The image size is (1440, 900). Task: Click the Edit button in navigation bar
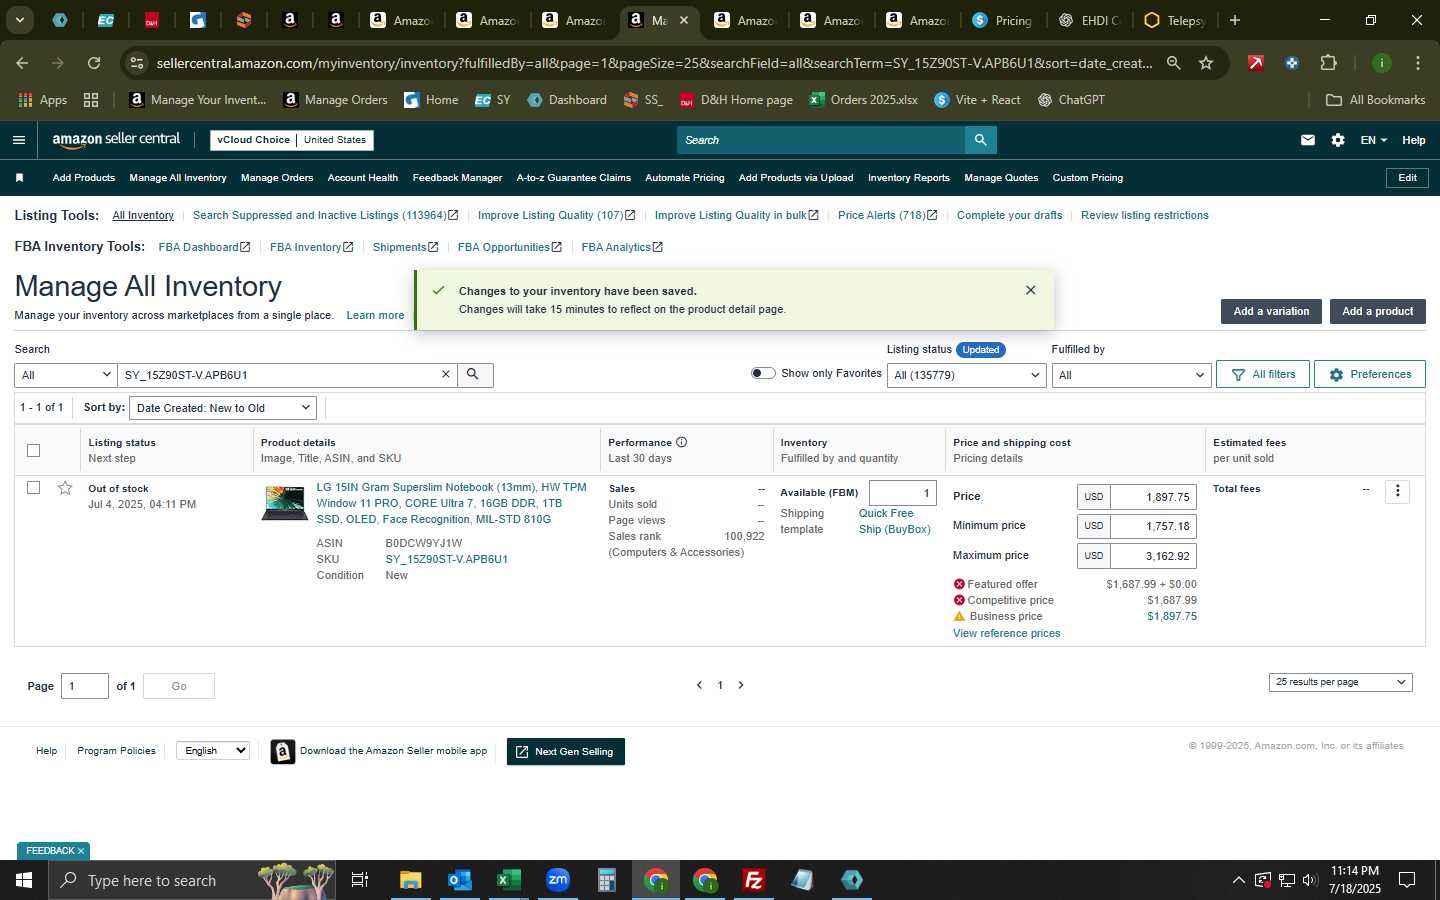point(1407,178)
